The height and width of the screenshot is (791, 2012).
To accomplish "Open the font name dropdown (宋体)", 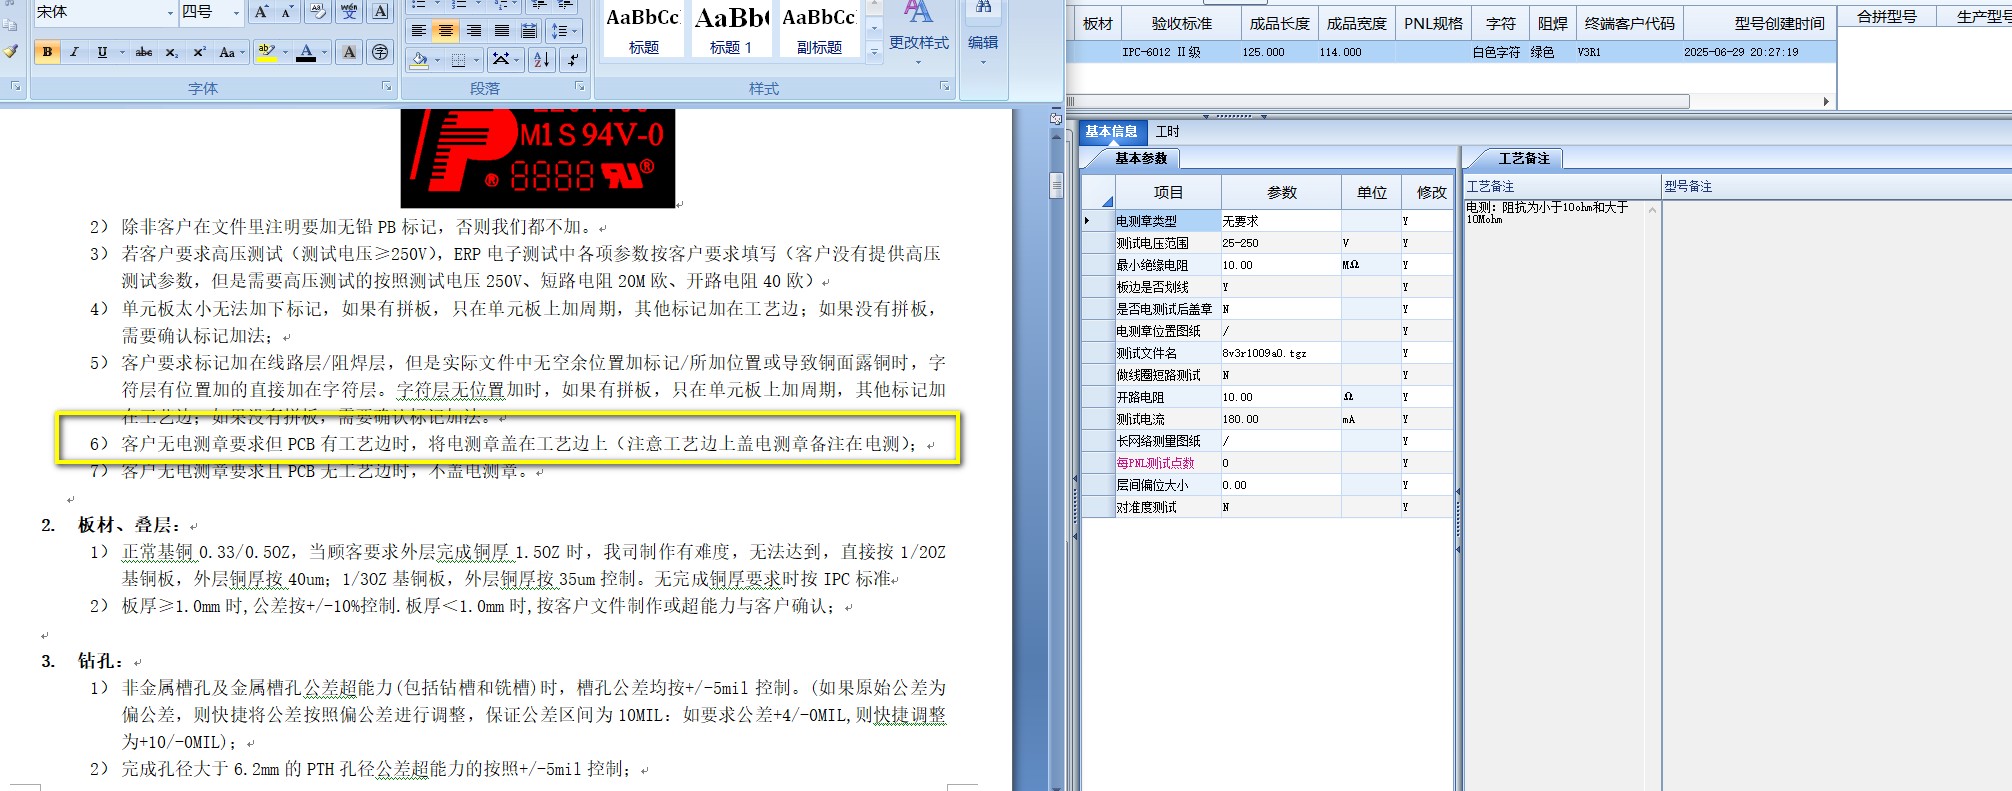I will point(170,13).
